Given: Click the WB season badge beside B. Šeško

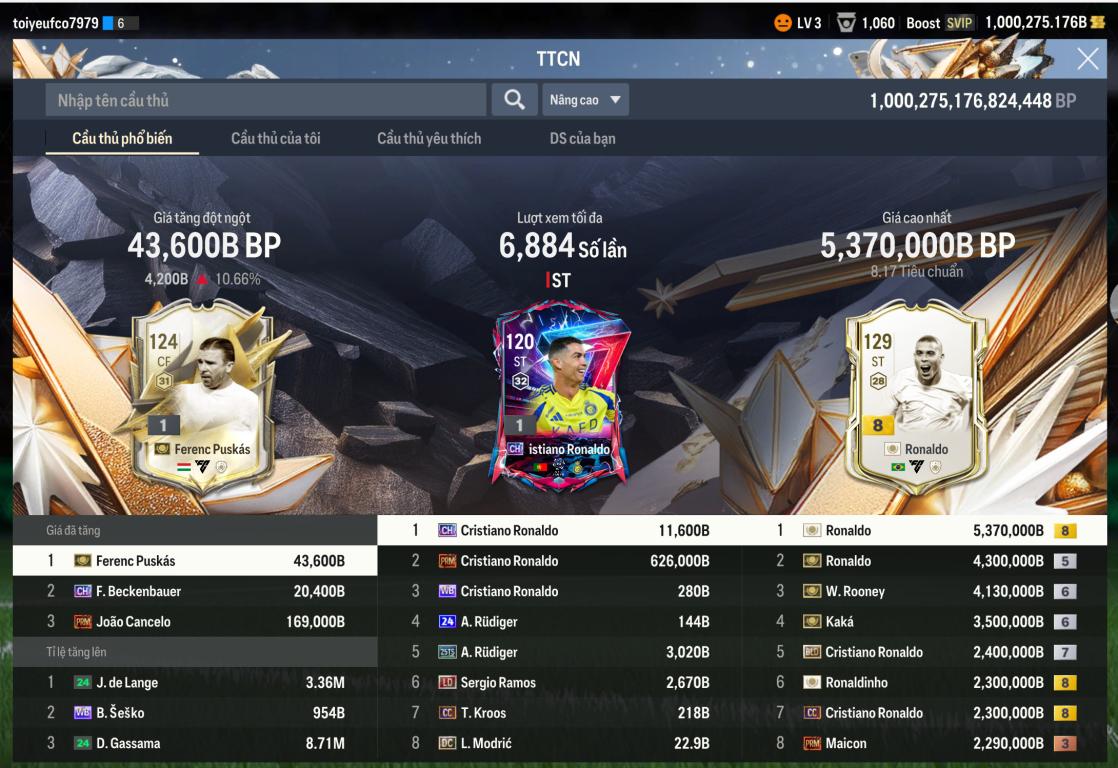Looking at the screenshot, I should [x=83, y=712].
